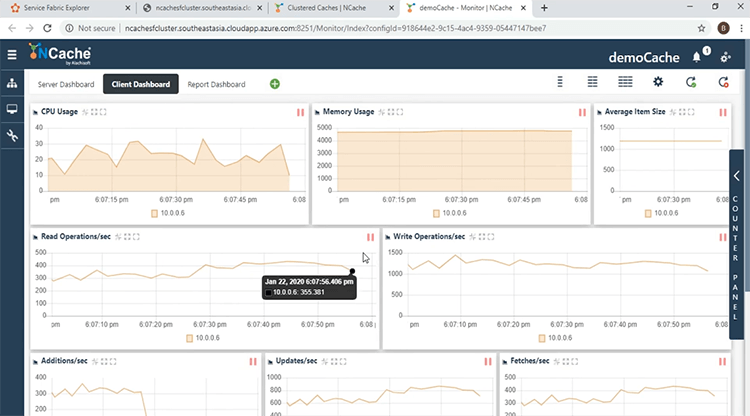Screen dimensions: 750x416
Task: Click the refresh icon with green check
Action: click(691, 82)
